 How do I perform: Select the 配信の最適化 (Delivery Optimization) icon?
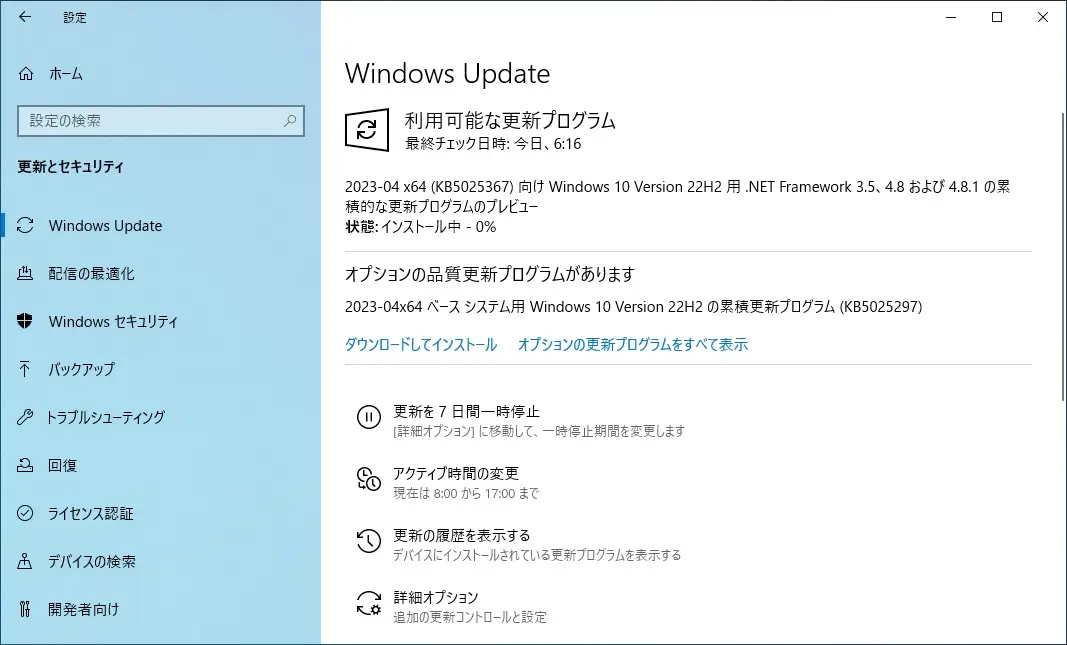click(23, 273)
